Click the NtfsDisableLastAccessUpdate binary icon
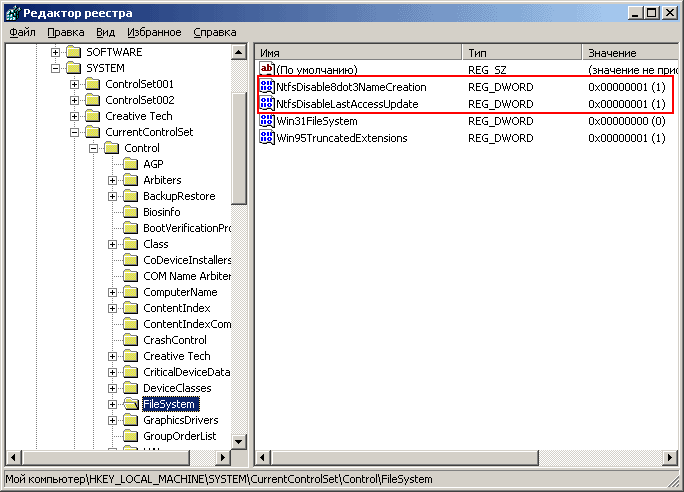This screenshot has height=492, width=684. 267,103
